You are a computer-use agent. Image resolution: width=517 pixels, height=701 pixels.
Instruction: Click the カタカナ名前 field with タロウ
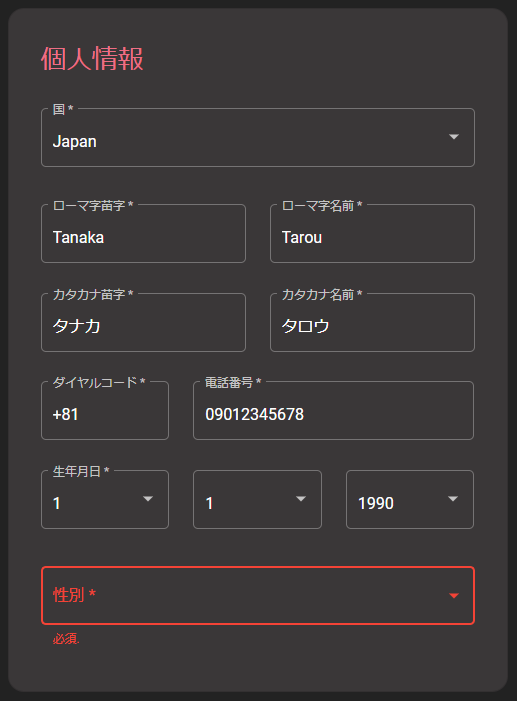(x=372, y=322)
